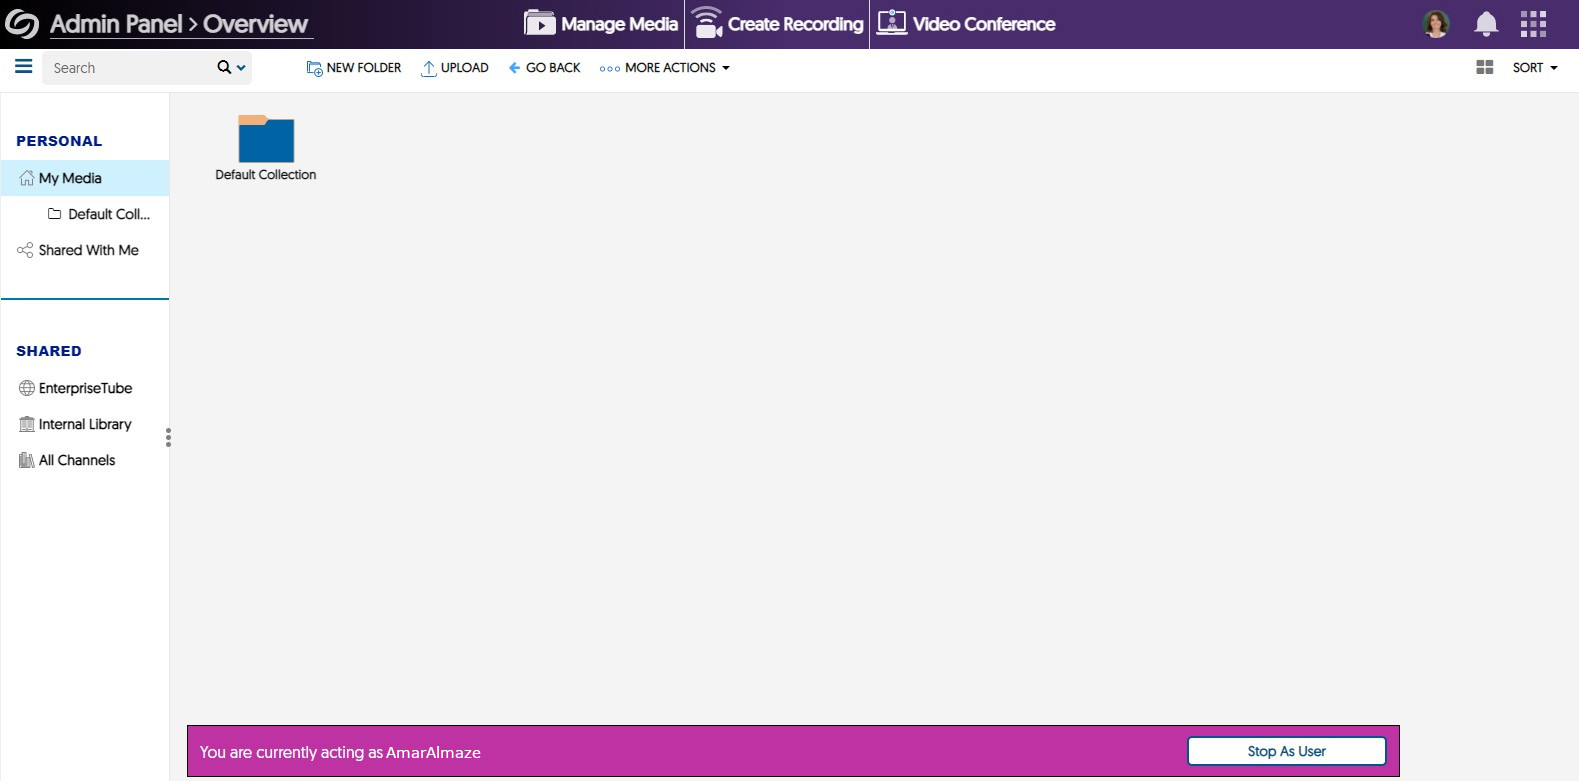The width and height of the screenshot is (1579, 781).
Task: Create a new folder
Action: (x=354, y=68)
